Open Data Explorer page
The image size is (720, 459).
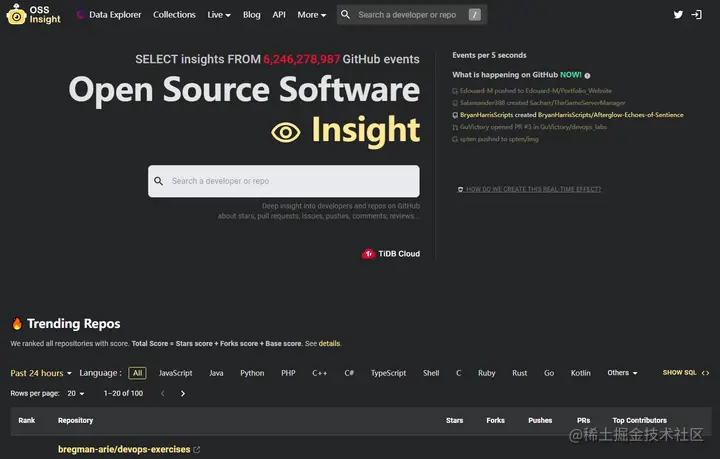(115, 15)
